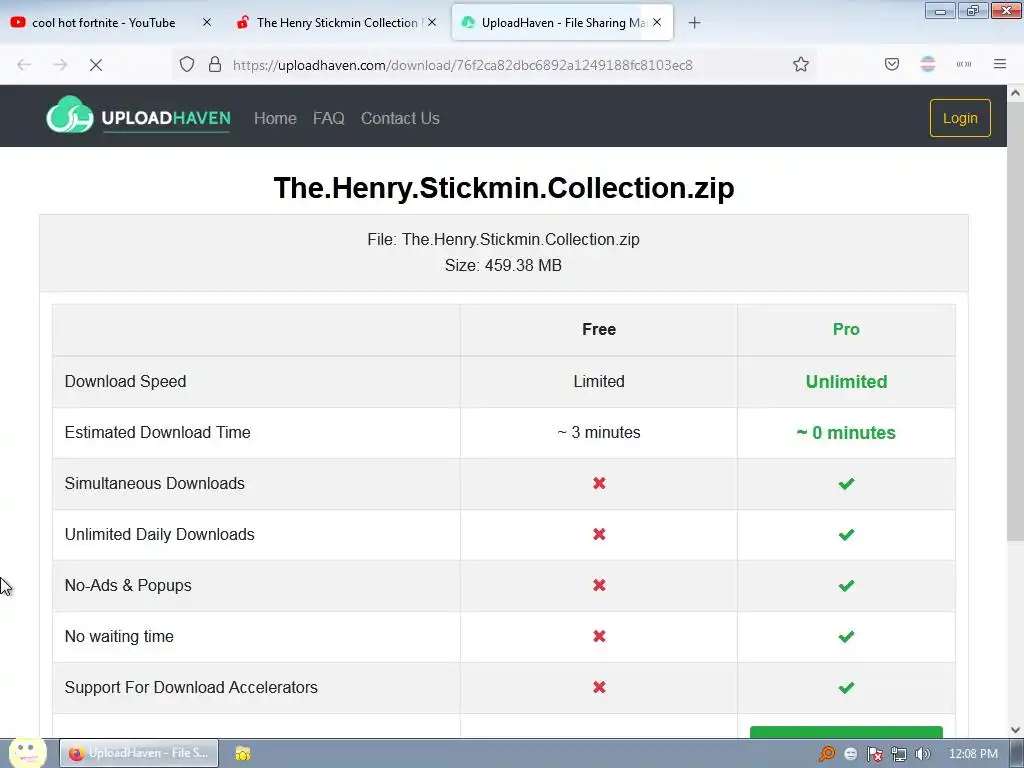Click green check in No waiting time row
This screenshot has width=1024, height=768.
point(846,636)
